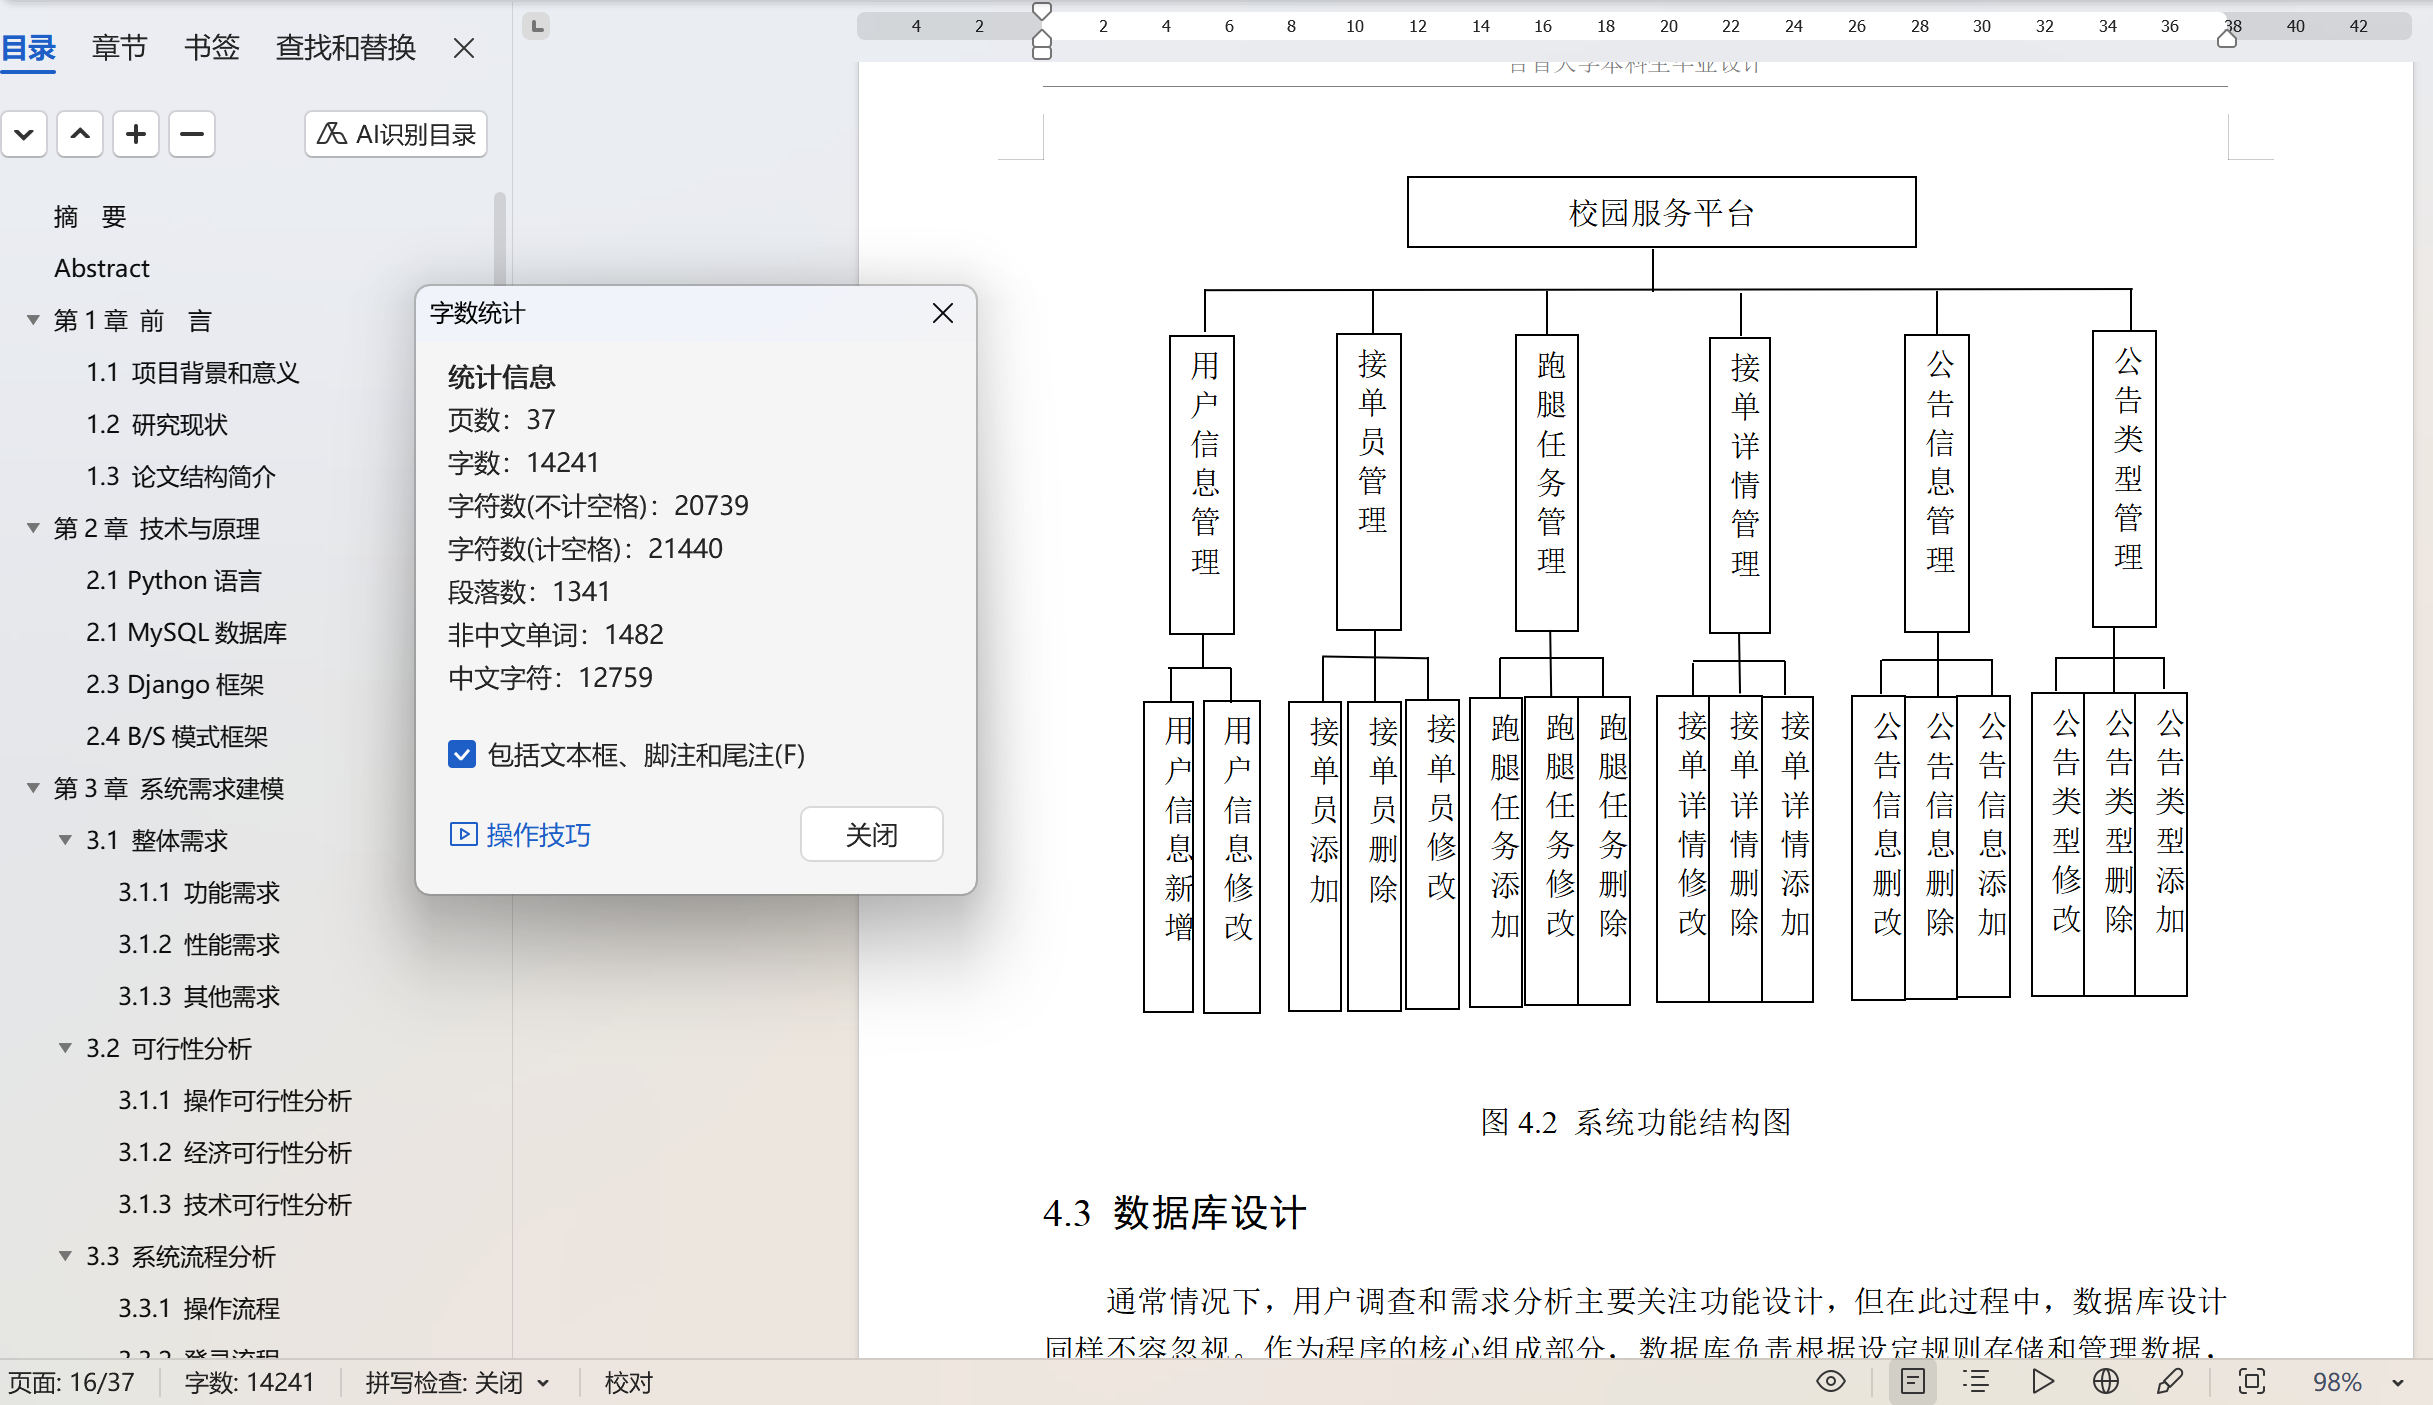Screen dimensions: 2433x1405
Task: Jump to 2.3 Django 框架 heading
Action: pos(175,684)
